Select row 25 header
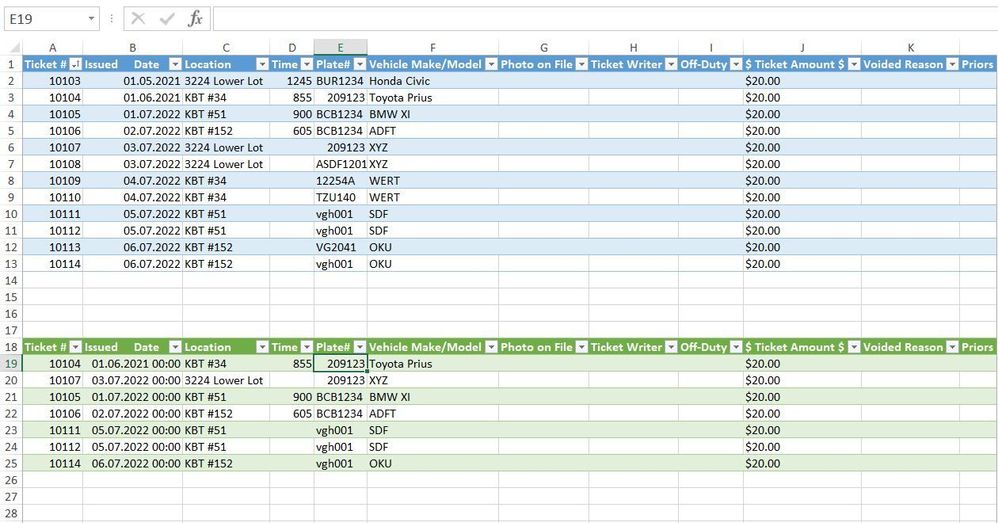Image resolution: width=998 pixels, height=523 pixels. pos(11,463)
